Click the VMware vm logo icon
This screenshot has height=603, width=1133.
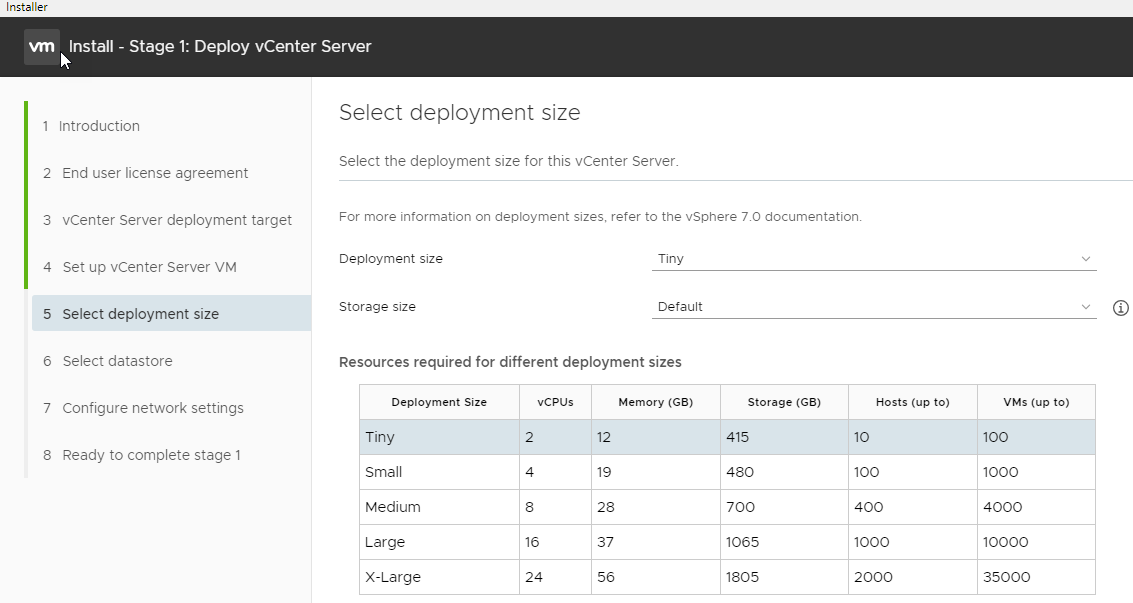click(42, 46)
